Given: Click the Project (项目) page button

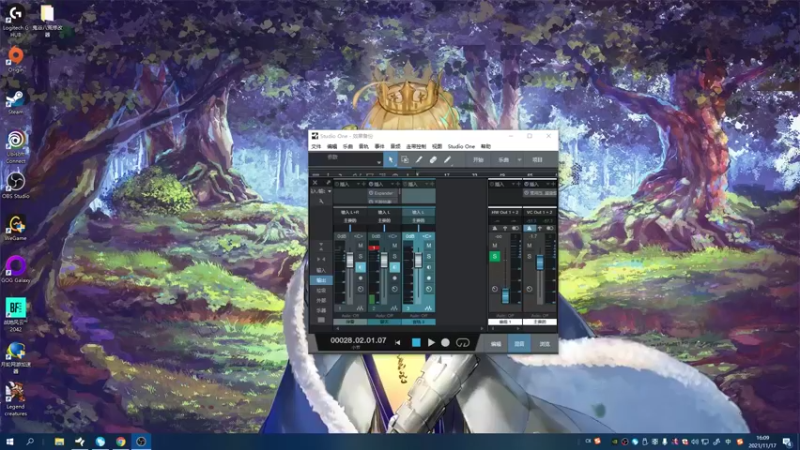Looking at the screenshot, I should pos(537,160).
